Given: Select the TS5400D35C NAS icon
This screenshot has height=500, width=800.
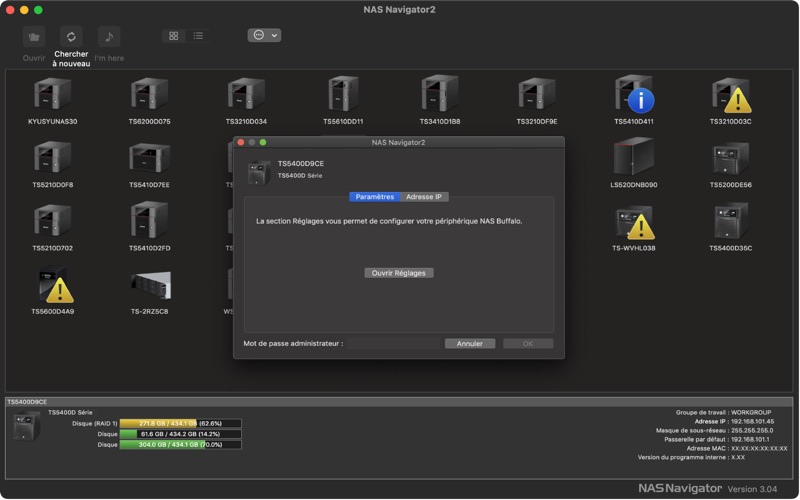Looking at the screenshot, I should (x=731, y=221).
